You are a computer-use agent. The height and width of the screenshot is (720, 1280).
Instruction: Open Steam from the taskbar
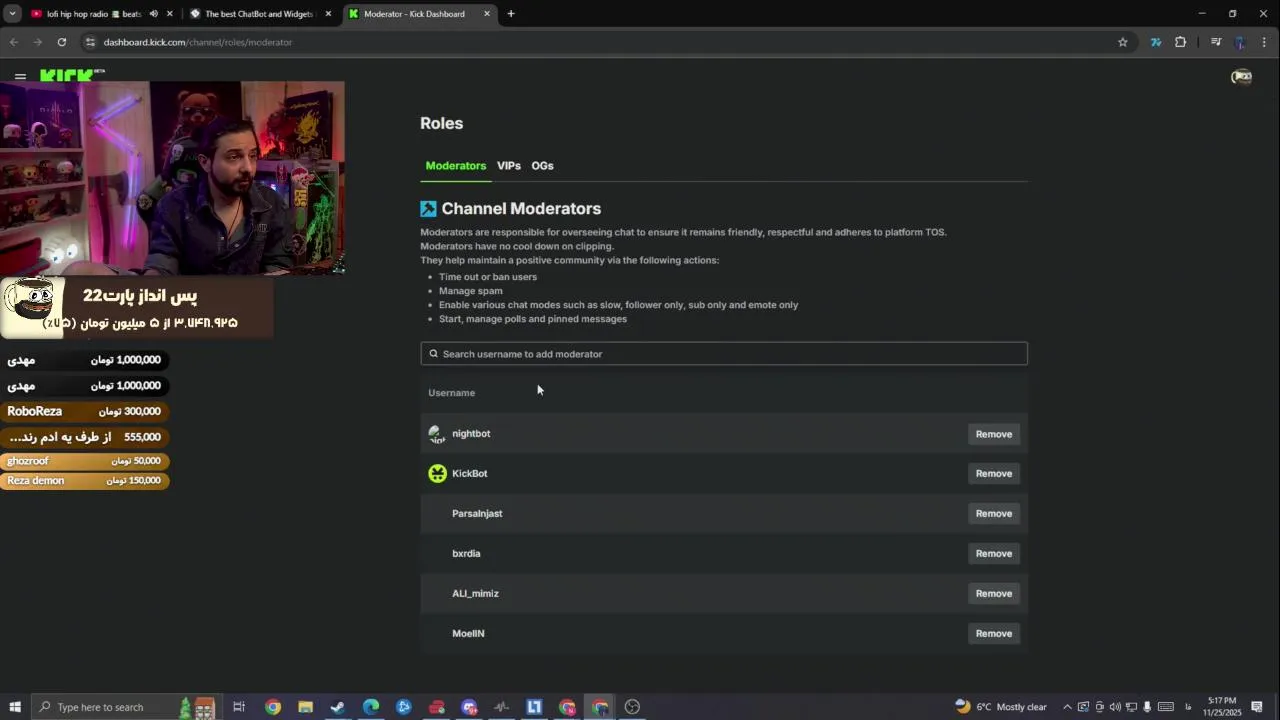(338, 707)
